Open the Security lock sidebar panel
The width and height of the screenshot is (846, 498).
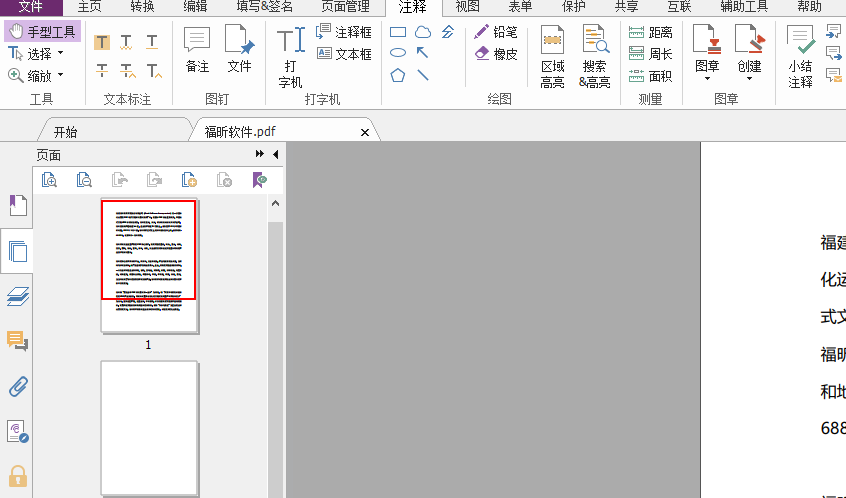(17, 476)
